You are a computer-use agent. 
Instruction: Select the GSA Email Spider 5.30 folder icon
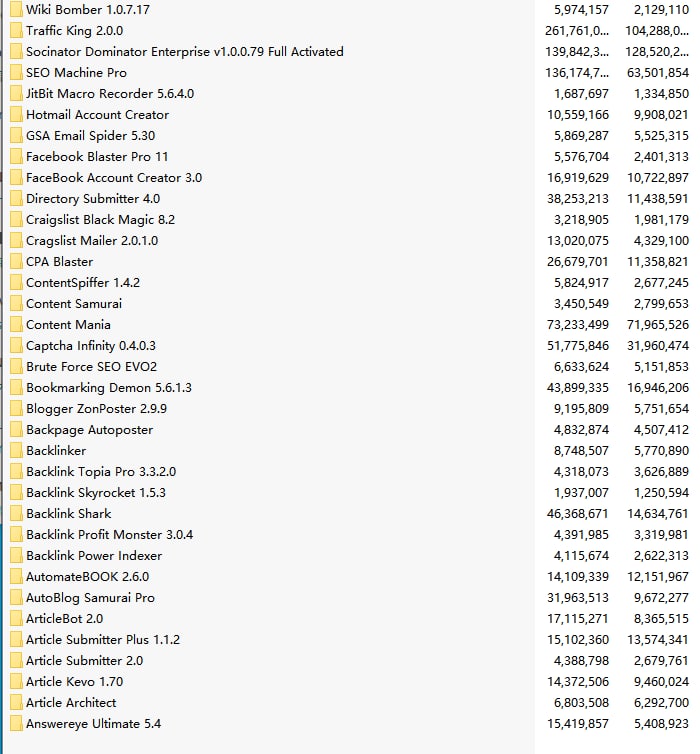(16, 135)
